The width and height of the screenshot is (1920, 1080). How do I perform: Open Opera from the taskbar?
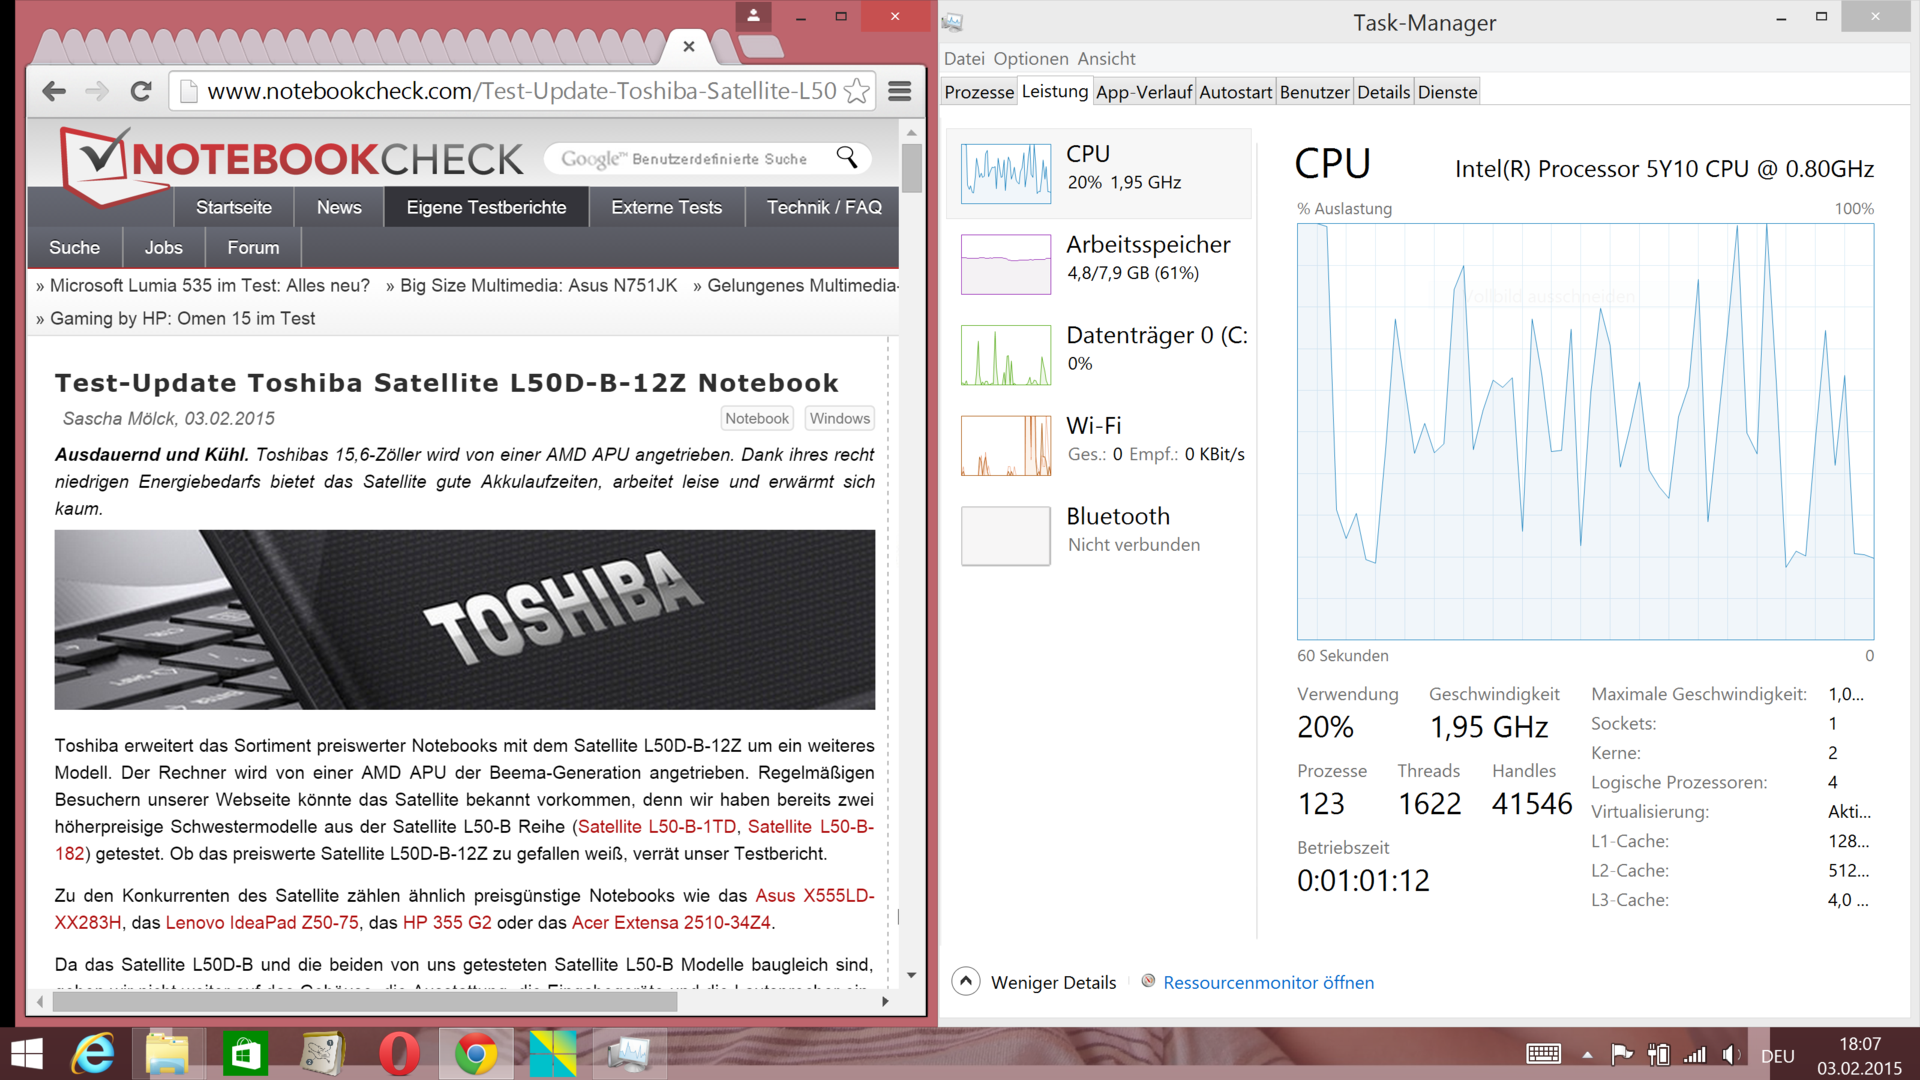pos(399,1054)
